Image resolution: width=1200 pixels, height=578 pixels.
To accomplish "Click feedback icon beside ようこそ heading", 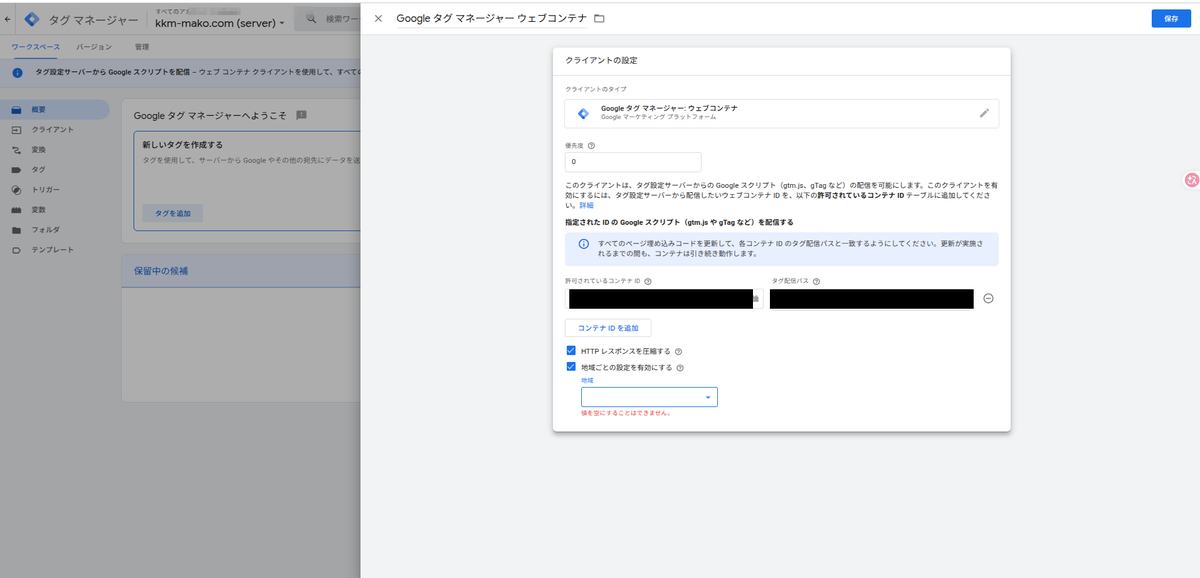I will [301, 115].
